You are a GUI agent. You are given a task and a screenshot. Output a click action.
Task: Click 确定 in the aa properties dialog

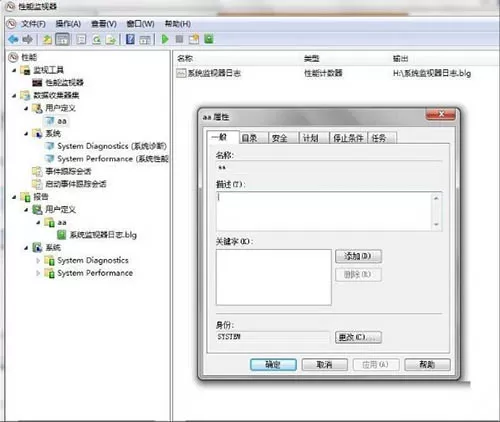pyautogui.click(x=273, y=364)
